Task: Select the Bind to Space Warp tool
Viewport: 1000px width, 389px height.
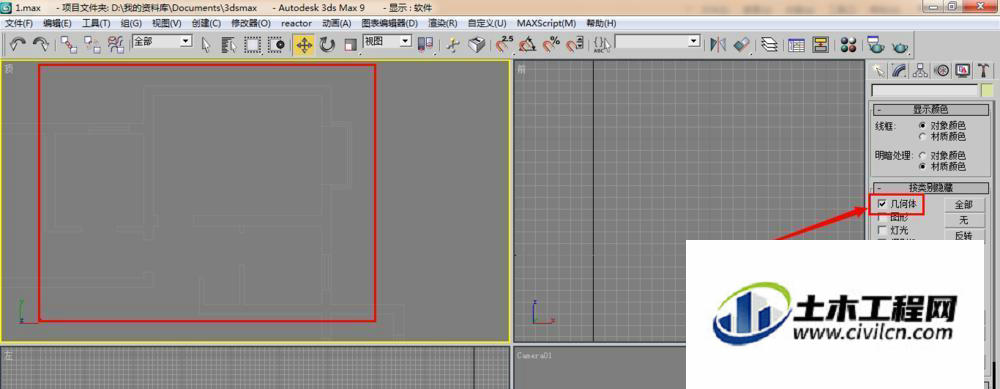Action: (115, 44)
